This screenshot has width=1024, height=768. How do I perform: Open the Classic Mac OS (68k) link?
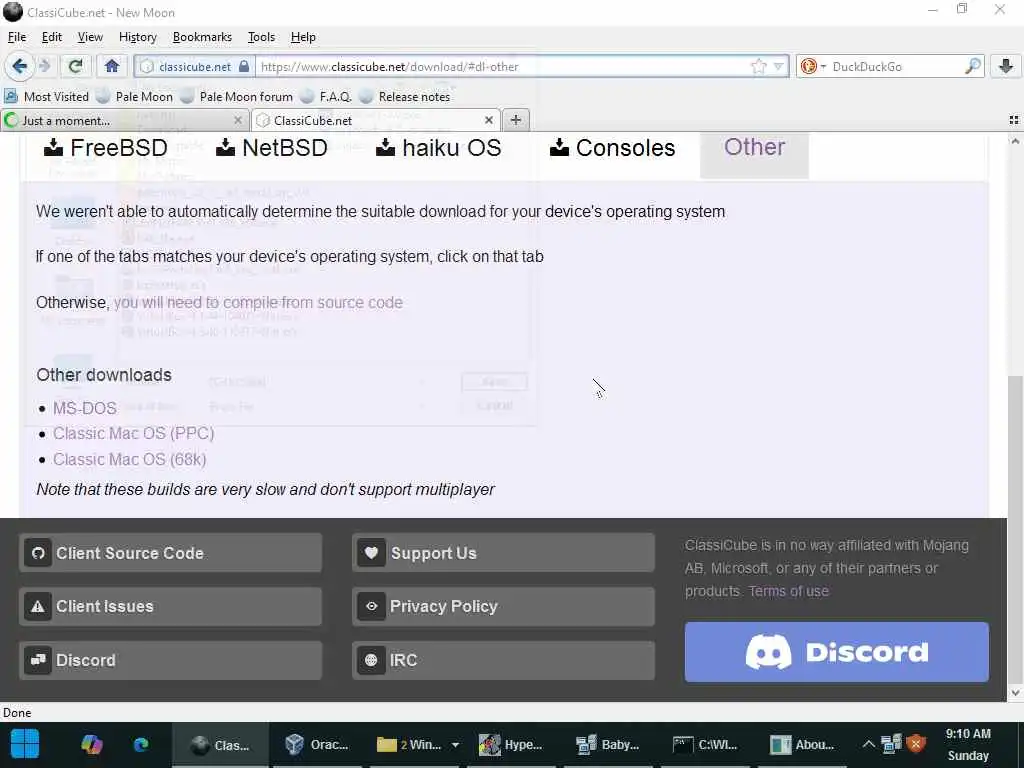click(129, 460)
